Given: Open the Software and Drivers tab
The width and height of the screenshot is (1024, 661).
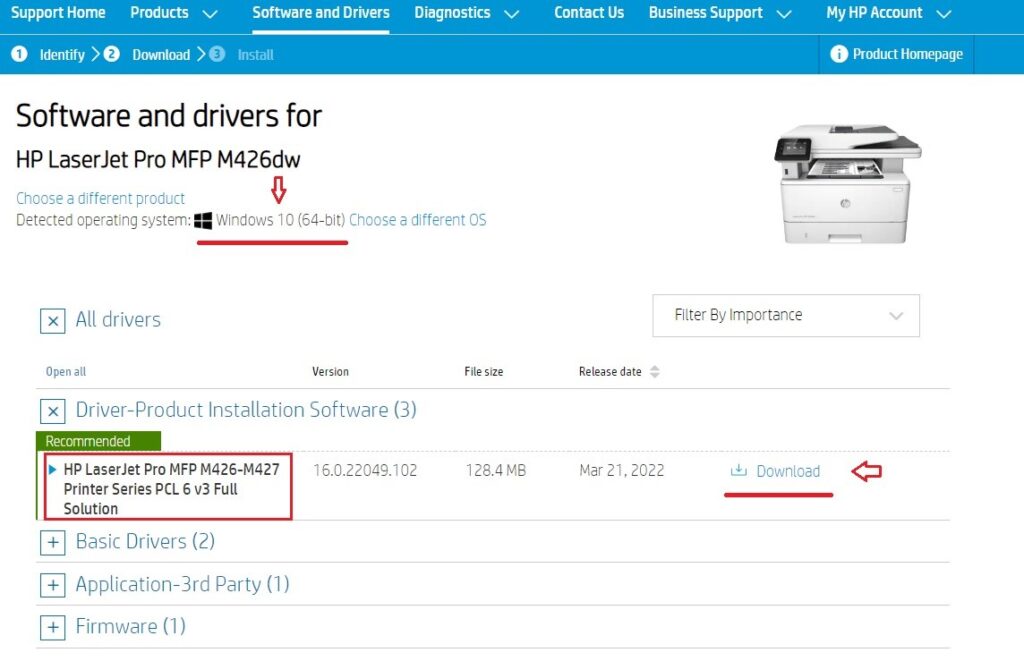Looking at the screenshot, I should pos(321,13).
